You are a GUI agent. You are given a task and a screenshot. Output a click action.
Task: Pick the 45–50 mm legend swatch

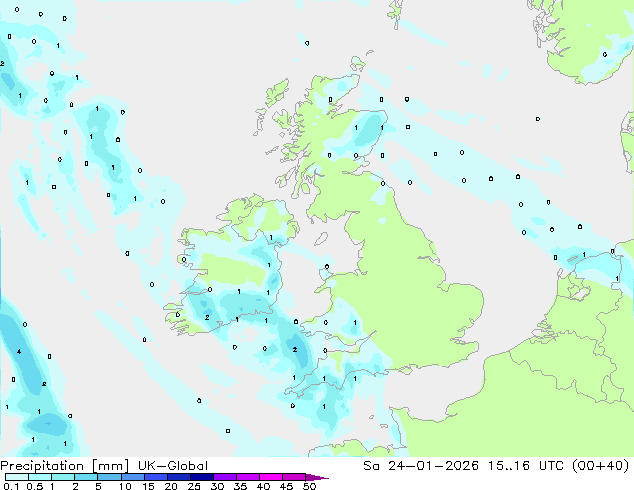click(294, 477)
